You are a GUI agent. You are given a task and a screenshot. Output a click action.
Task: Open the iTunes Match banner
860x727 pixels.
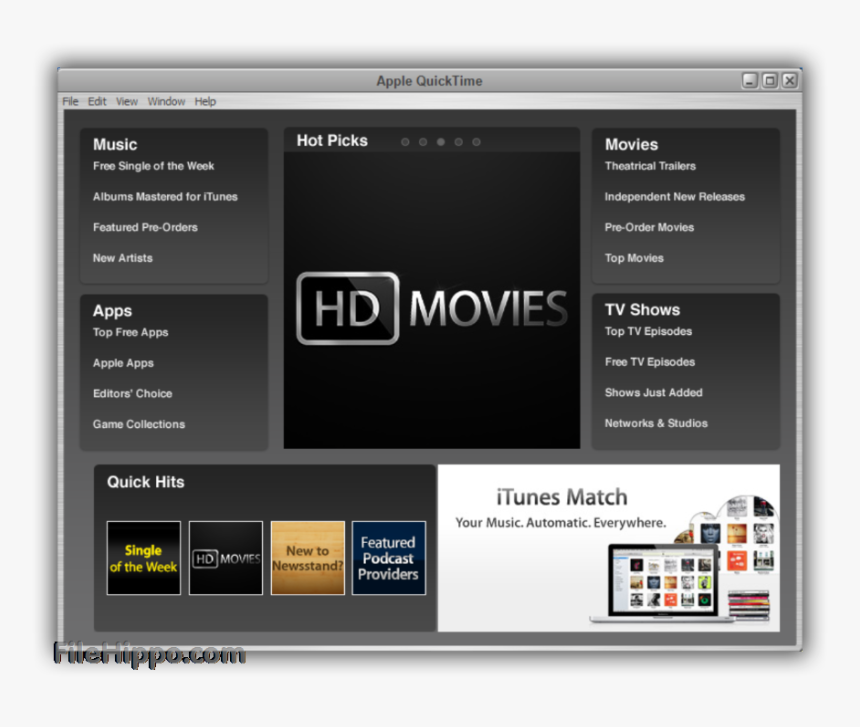tap(609, 548)
